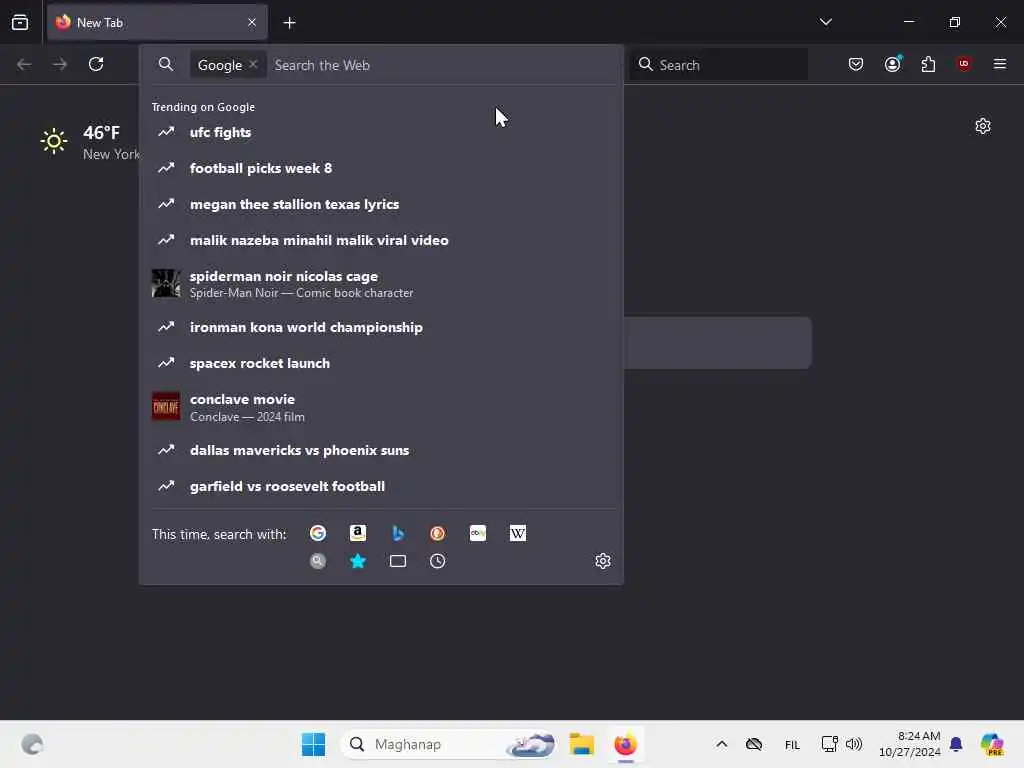Image resolution: width=1024 pixels, height=768 pixels.
Task: Select spacex rocket launch suggestion
Action: point(381,362)
